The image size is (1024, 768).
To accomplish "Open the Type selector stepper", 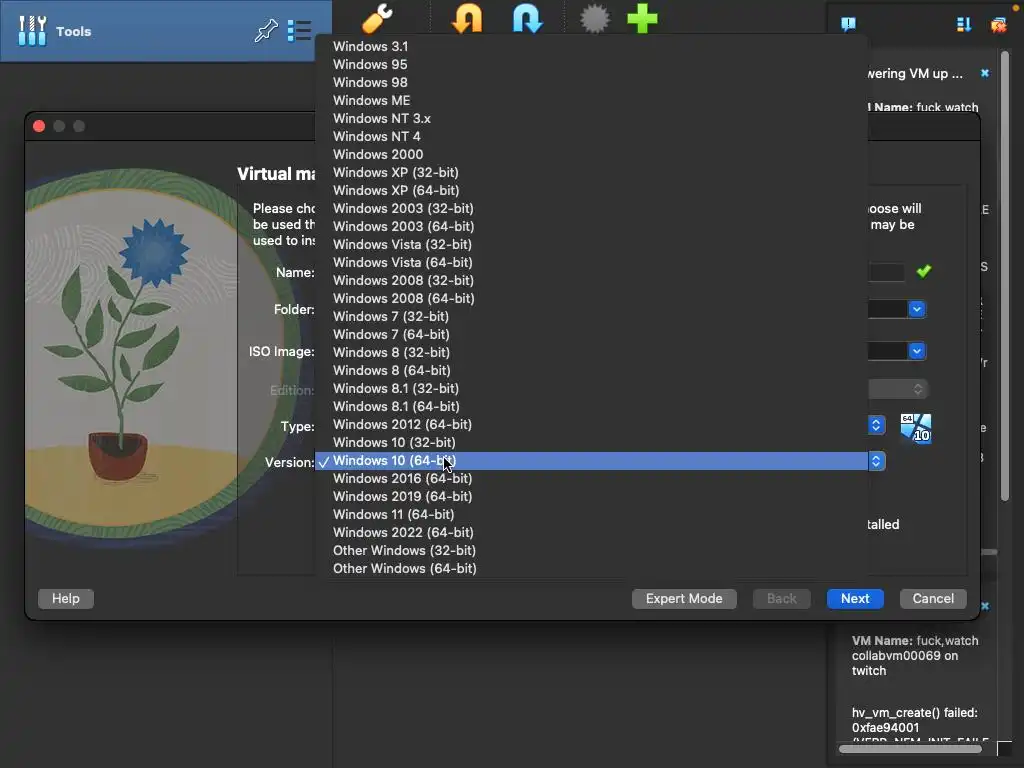I will coord(876,425).
